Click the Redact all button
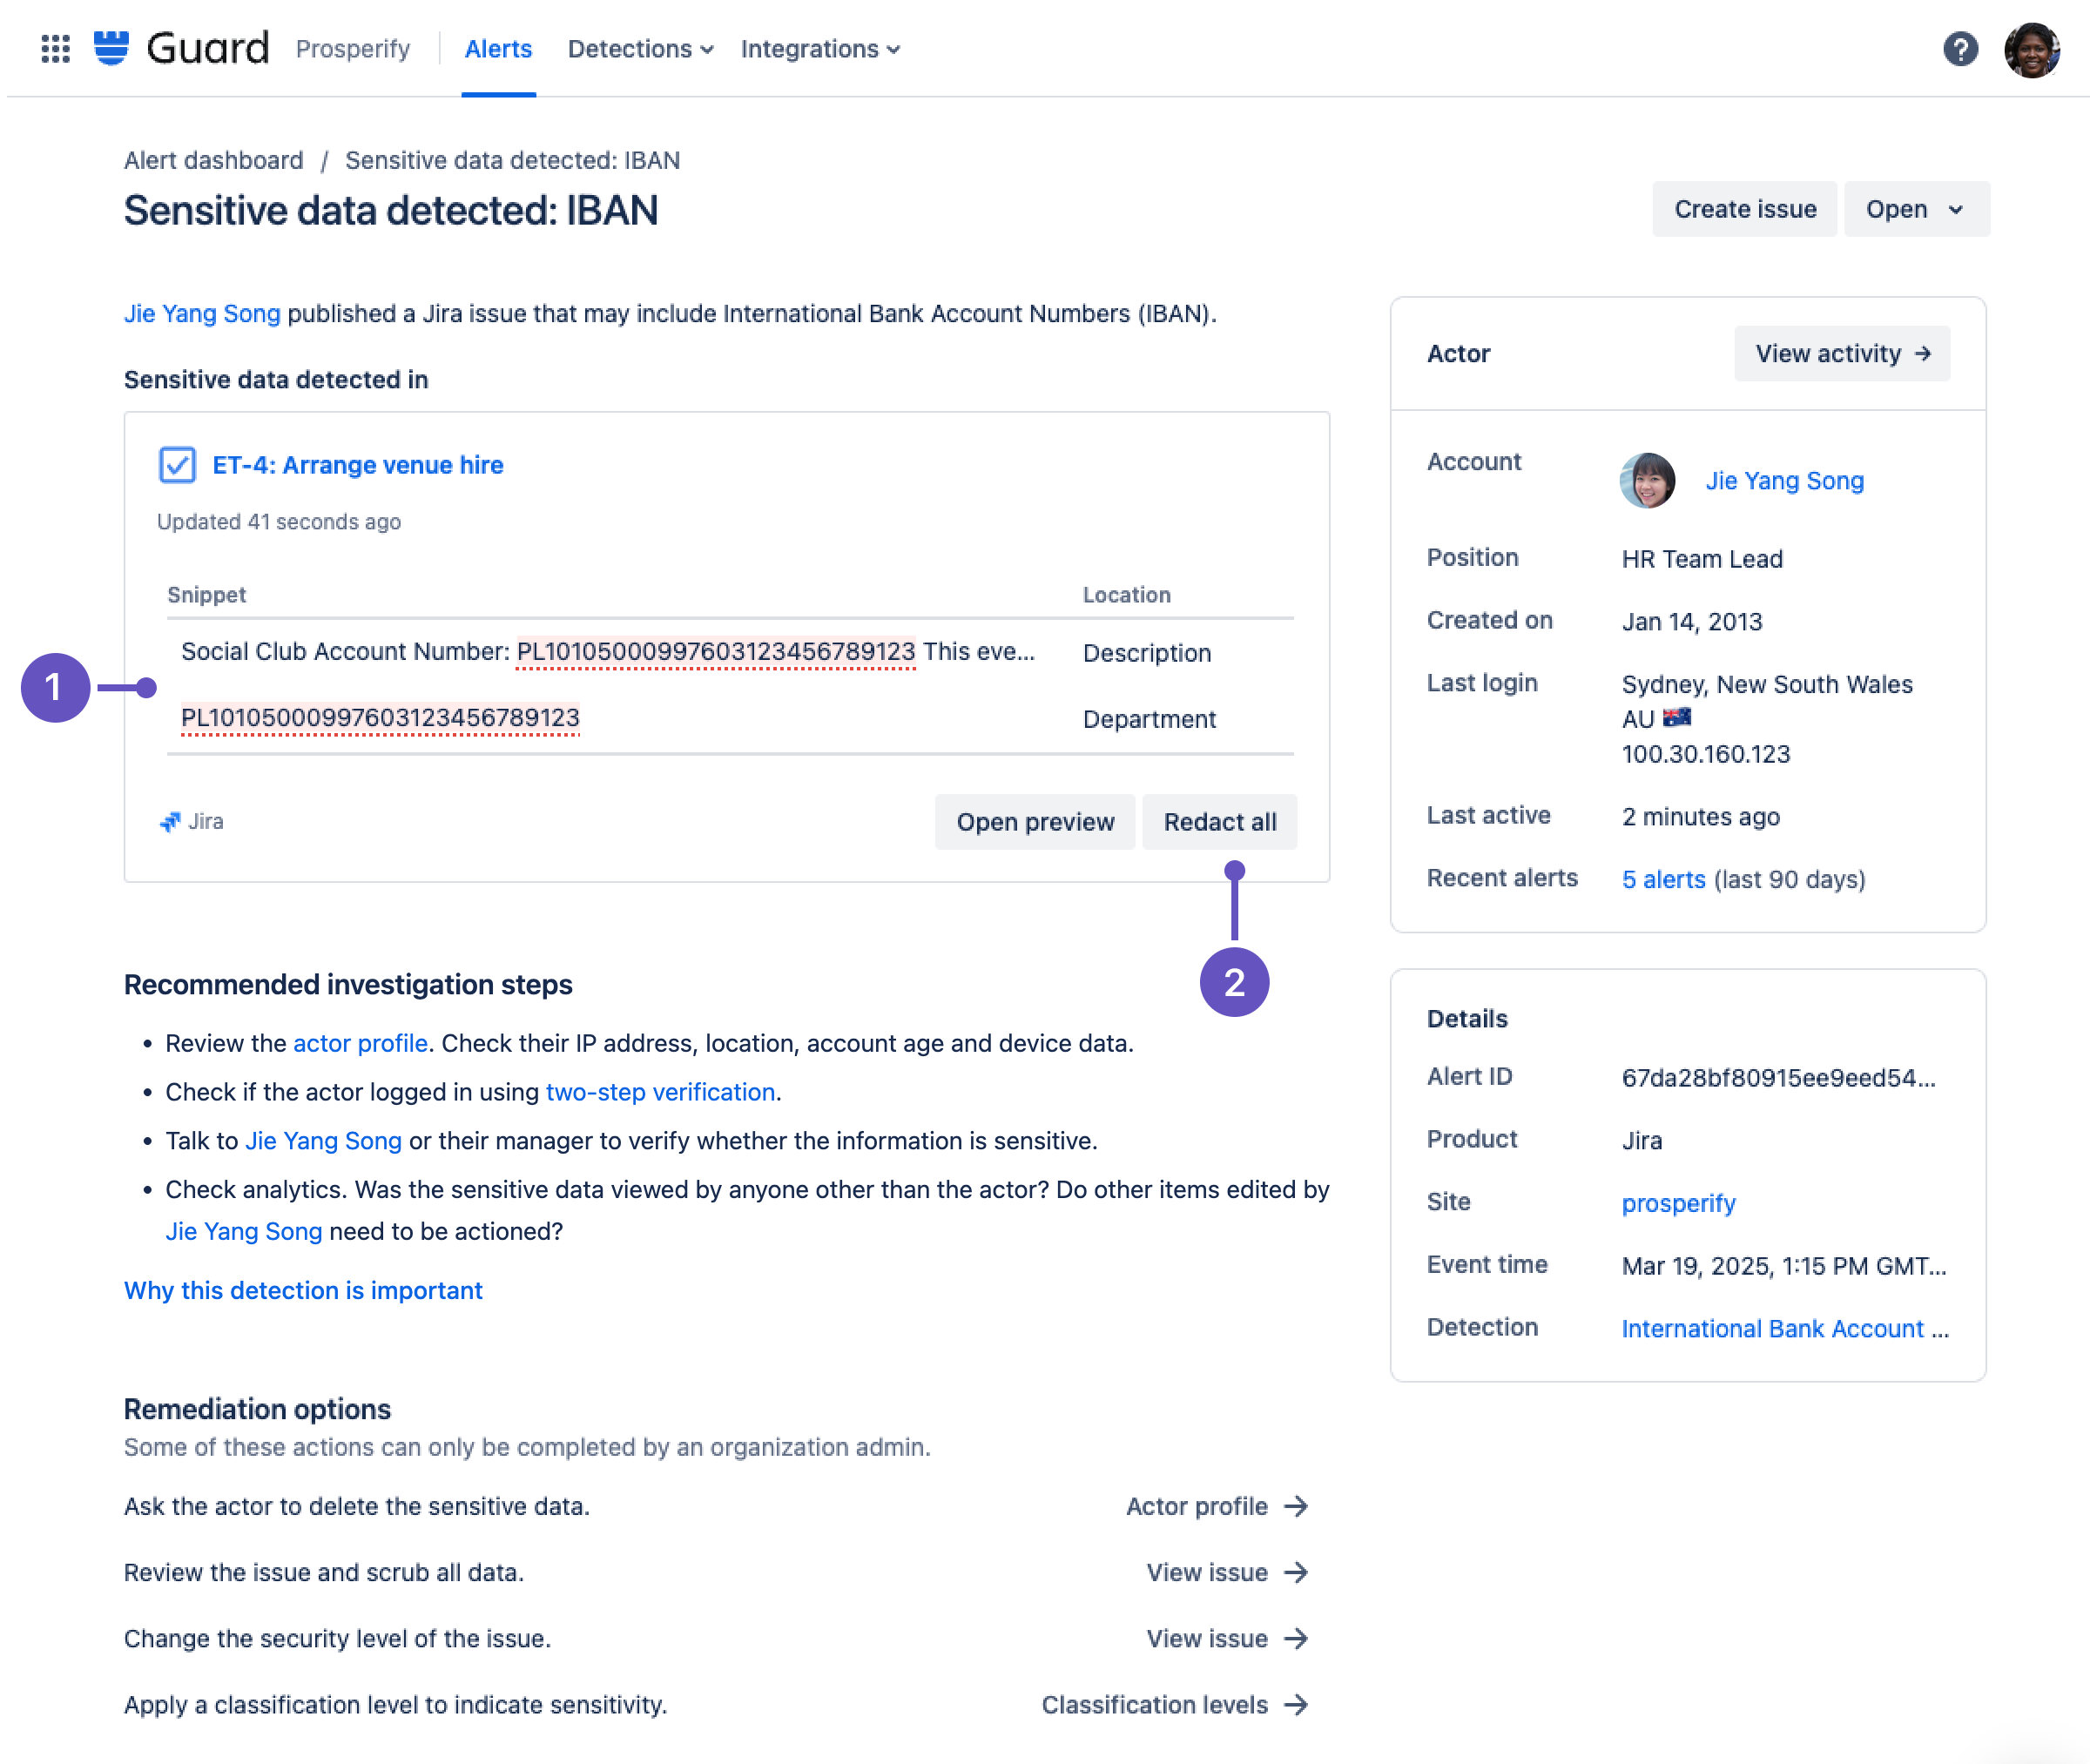 point(1219,822)
